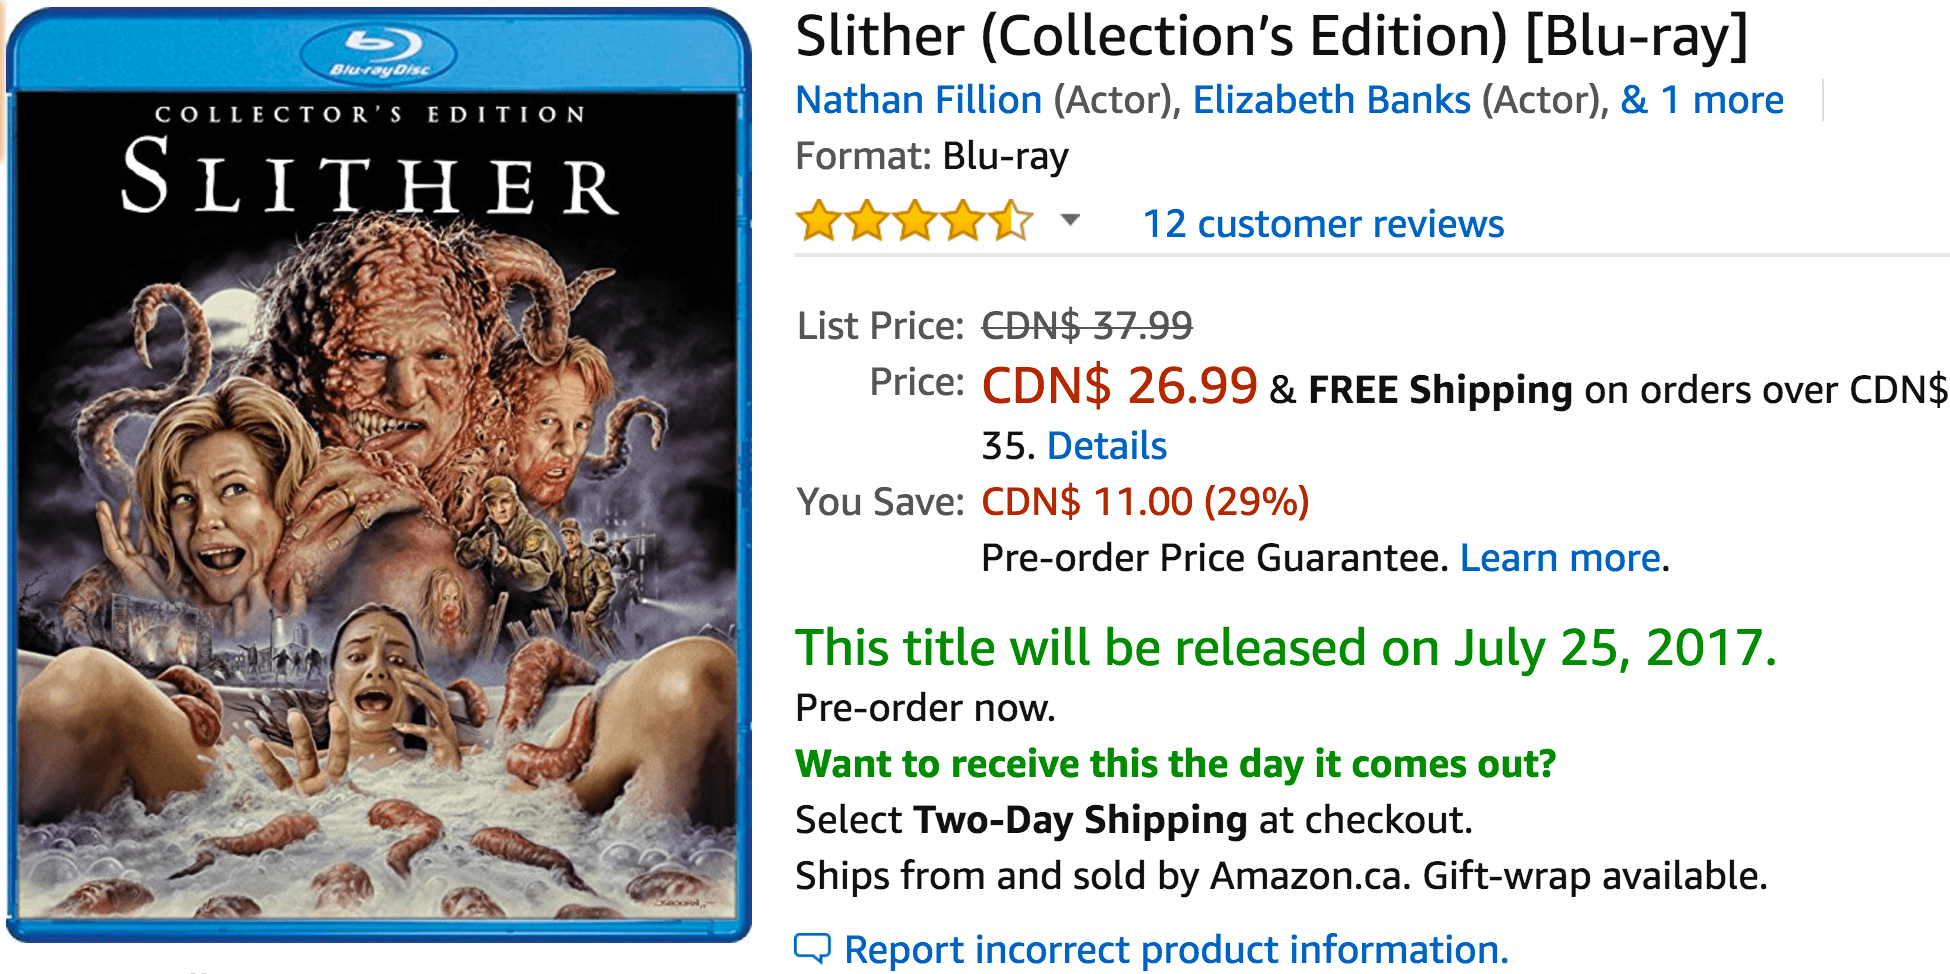
Task: Open free shipping Details link
Action: tap(1107, 446)
